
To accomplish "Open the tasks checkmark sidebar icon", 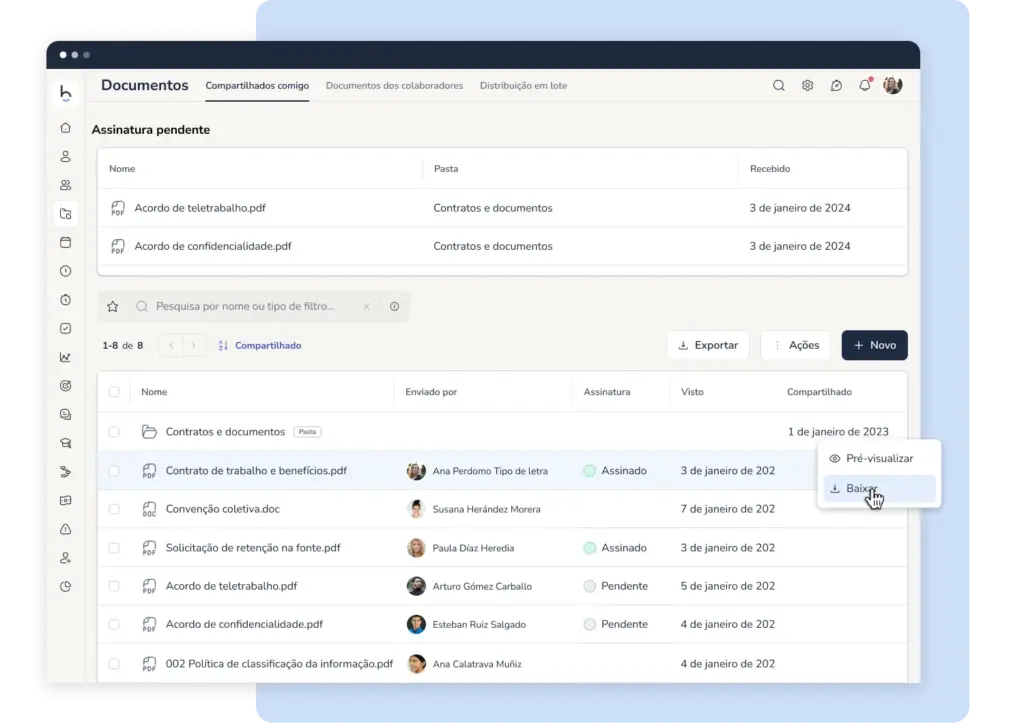I will coord(65,328).
